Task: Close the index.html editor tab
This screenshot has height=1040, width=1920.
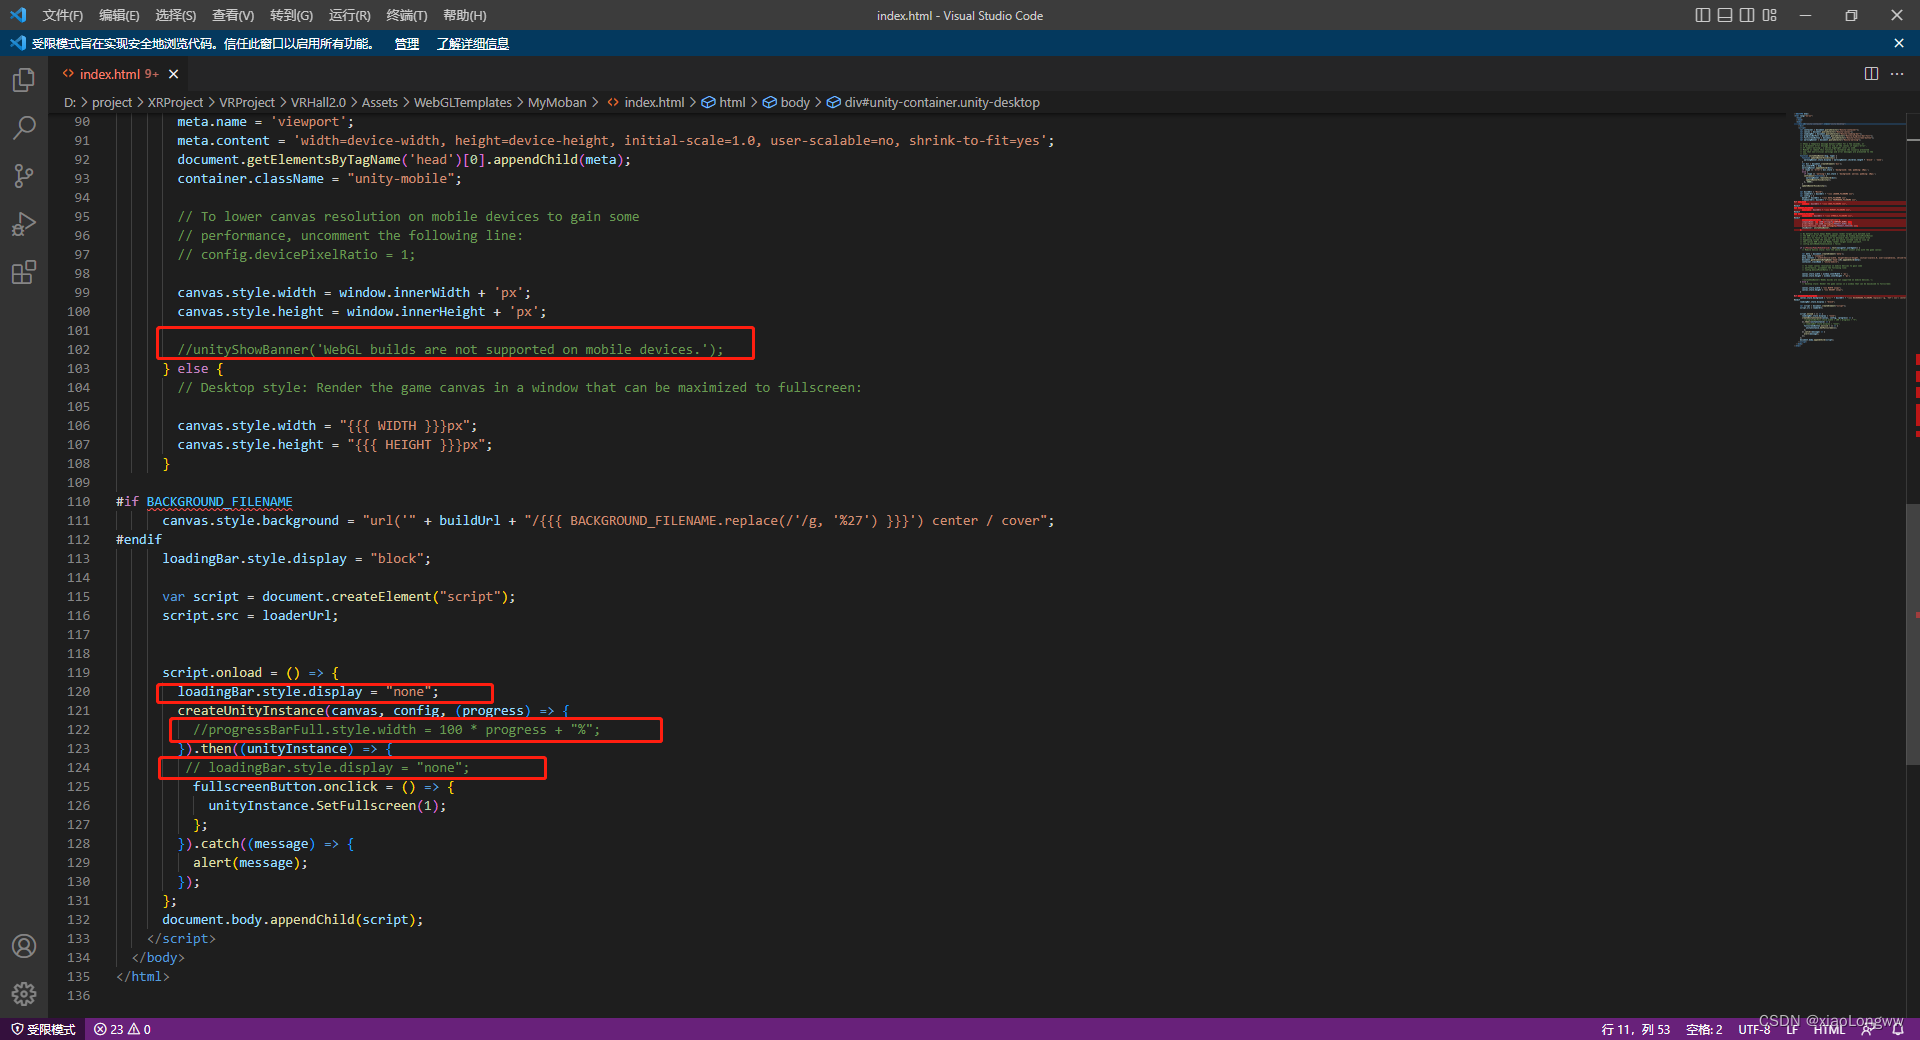Action: [x=174, y=74]
